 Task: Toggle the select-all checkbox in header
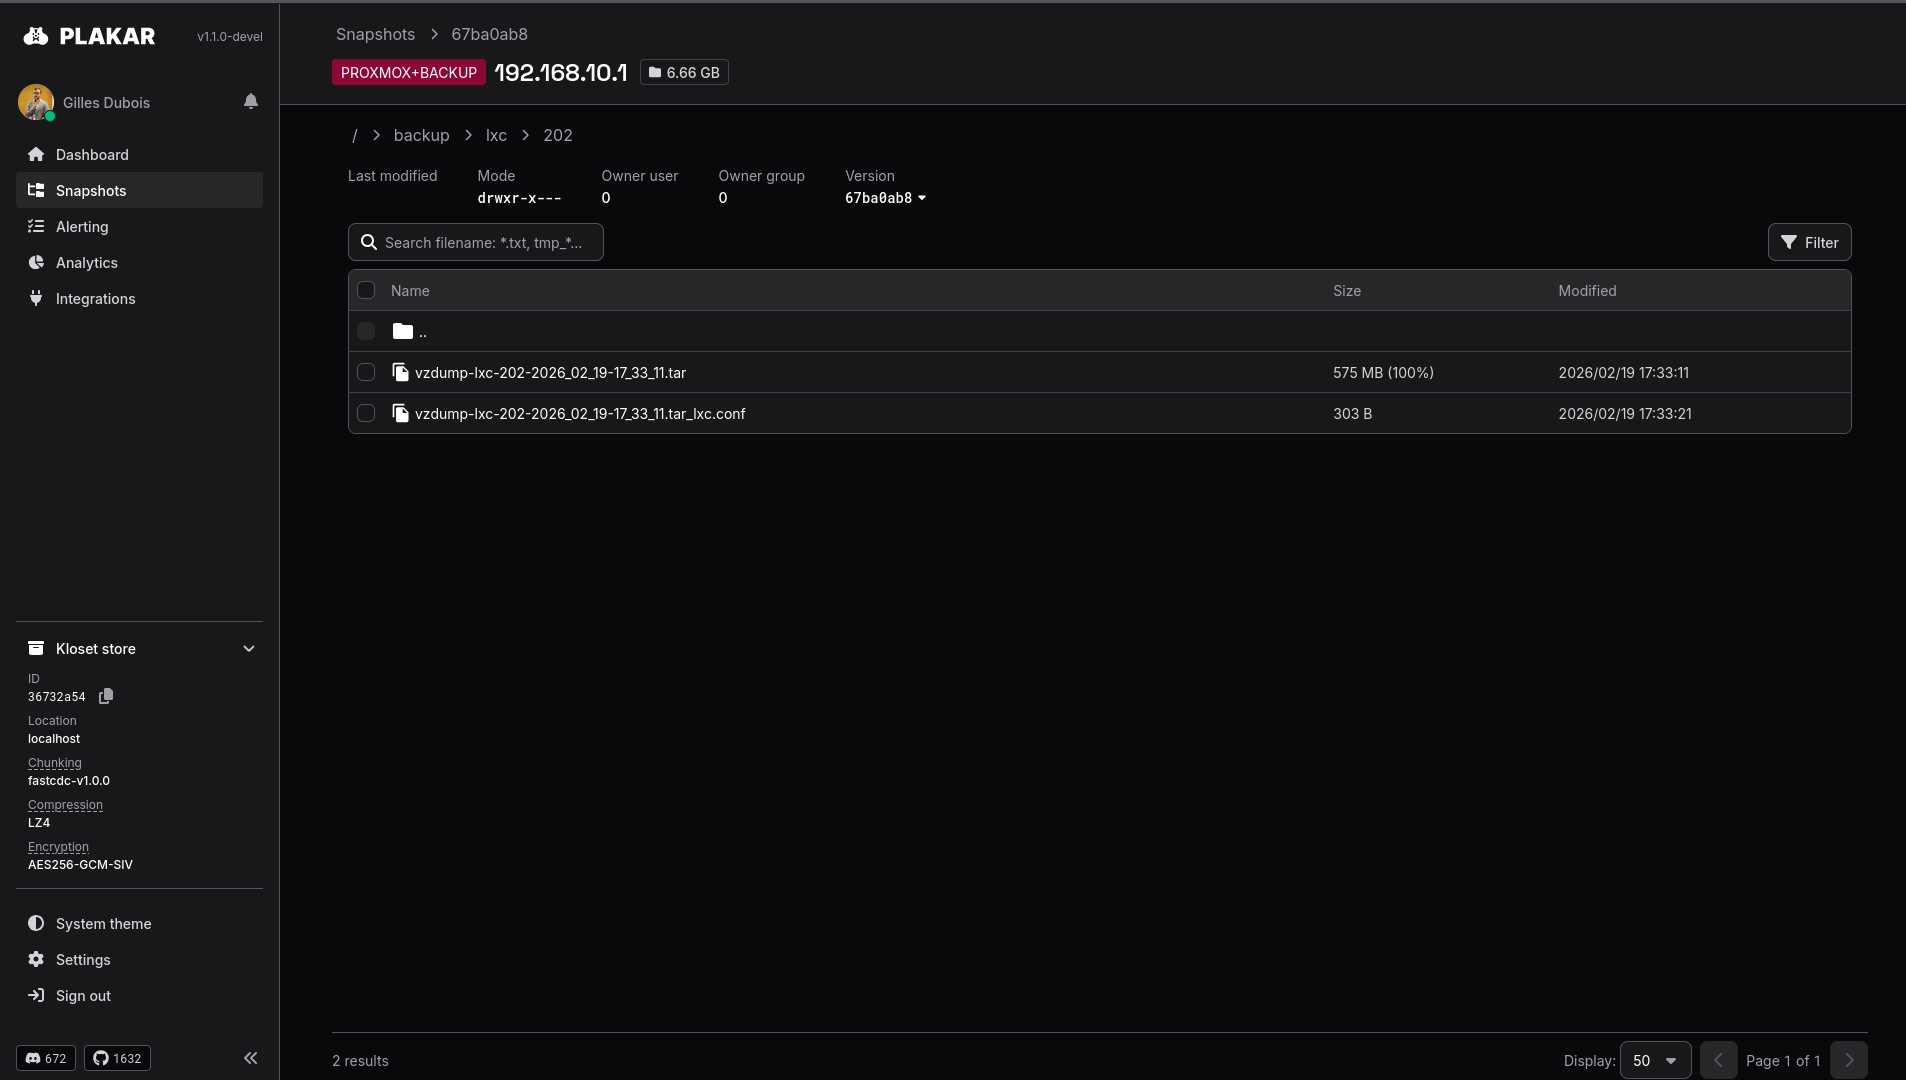tap(366, 290)
